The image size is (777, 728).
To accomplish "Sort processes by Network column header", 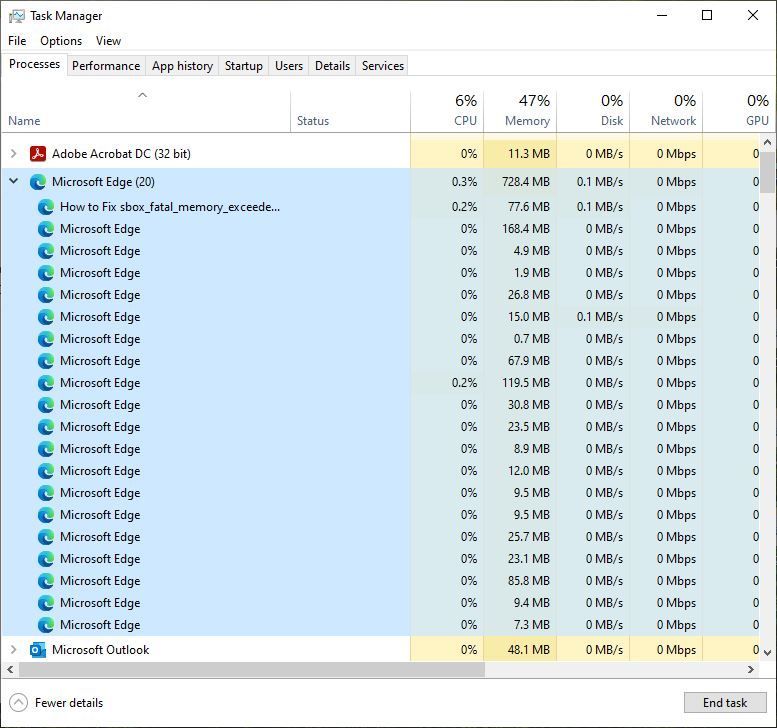I will [666, 112].
